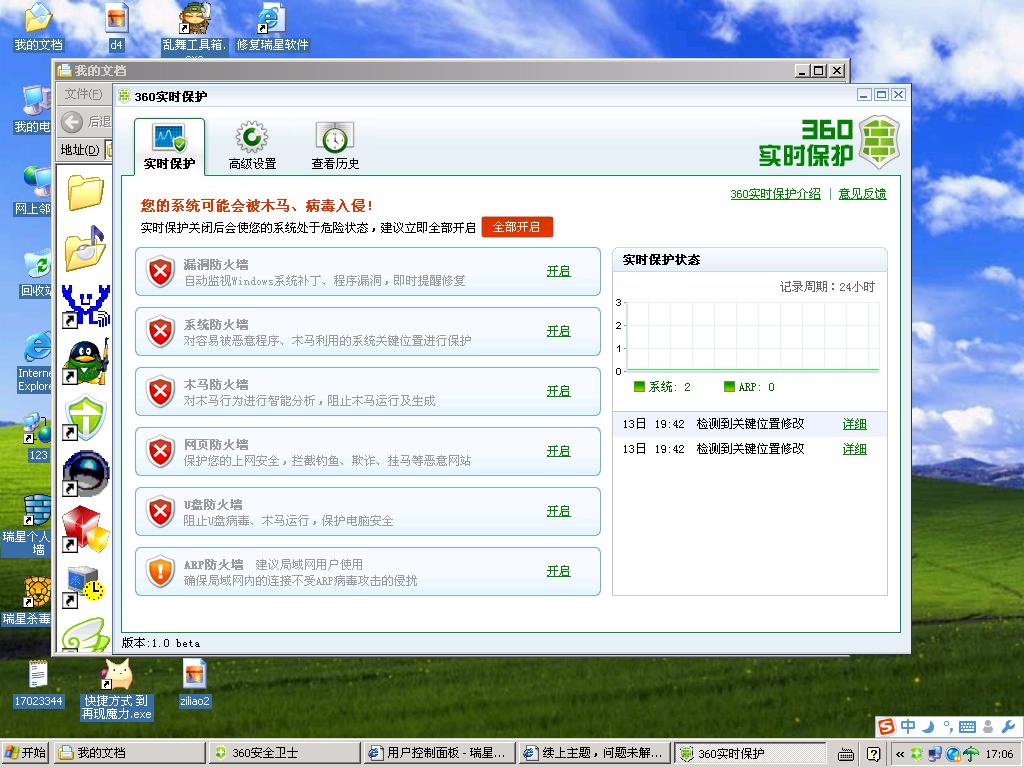Open the green arrow shield shortcut in 我的文档
The width and height of the screenshot is (1024, 768).
[x=86, y=418]
